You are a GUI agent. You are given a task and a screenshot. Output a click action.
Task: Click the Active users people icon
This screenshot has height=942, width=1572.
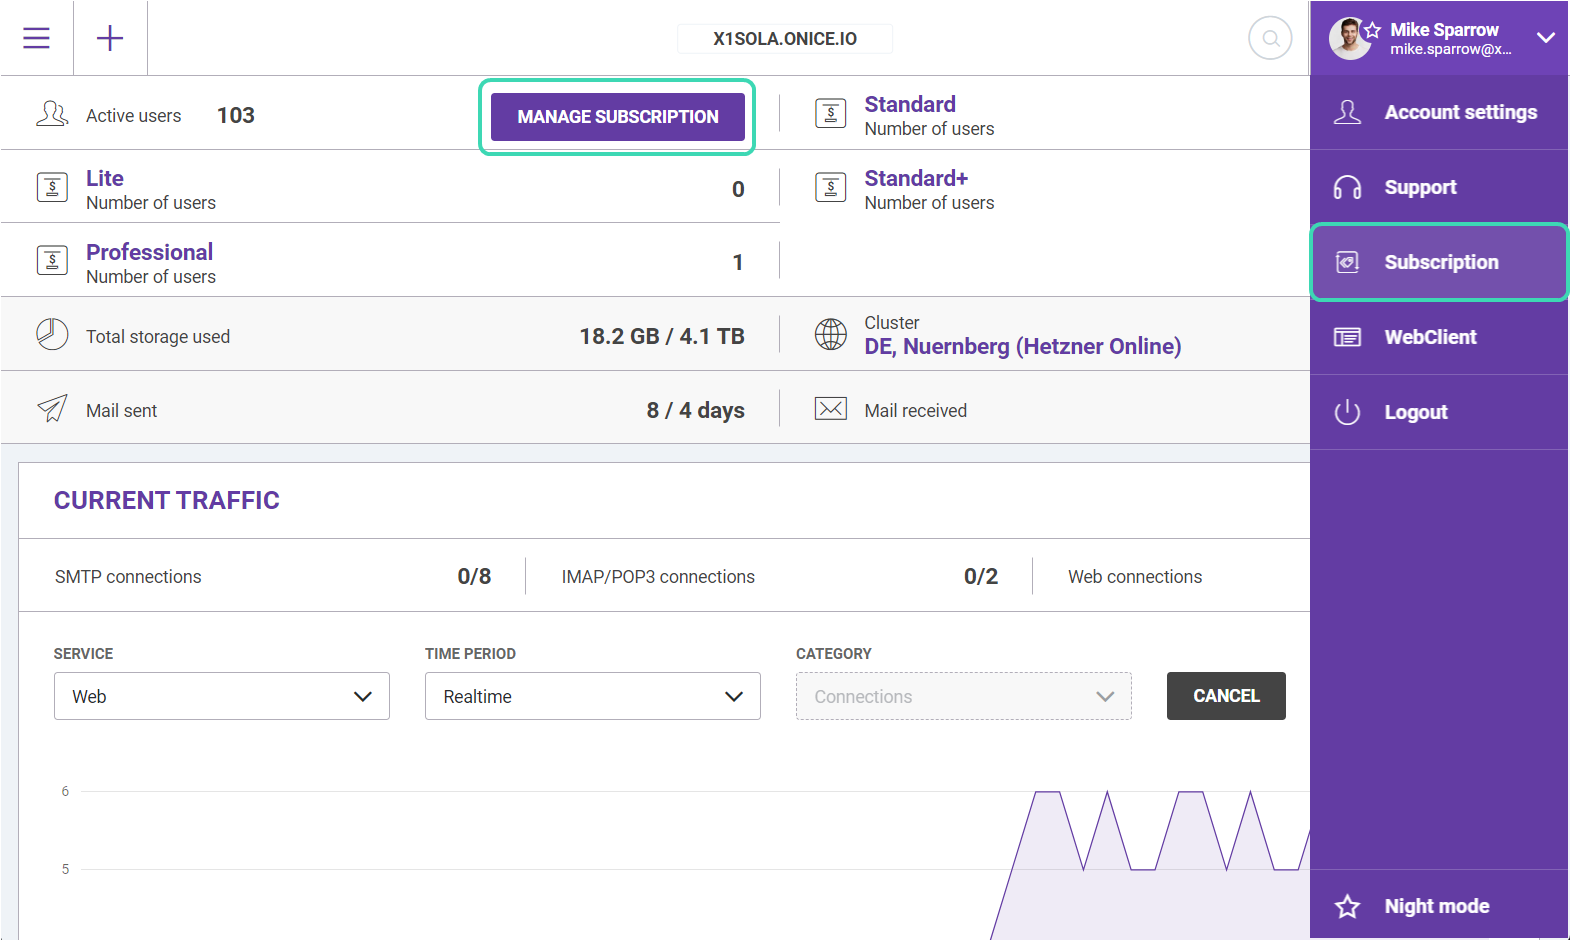pyautogui.click(x=52, y=114)
